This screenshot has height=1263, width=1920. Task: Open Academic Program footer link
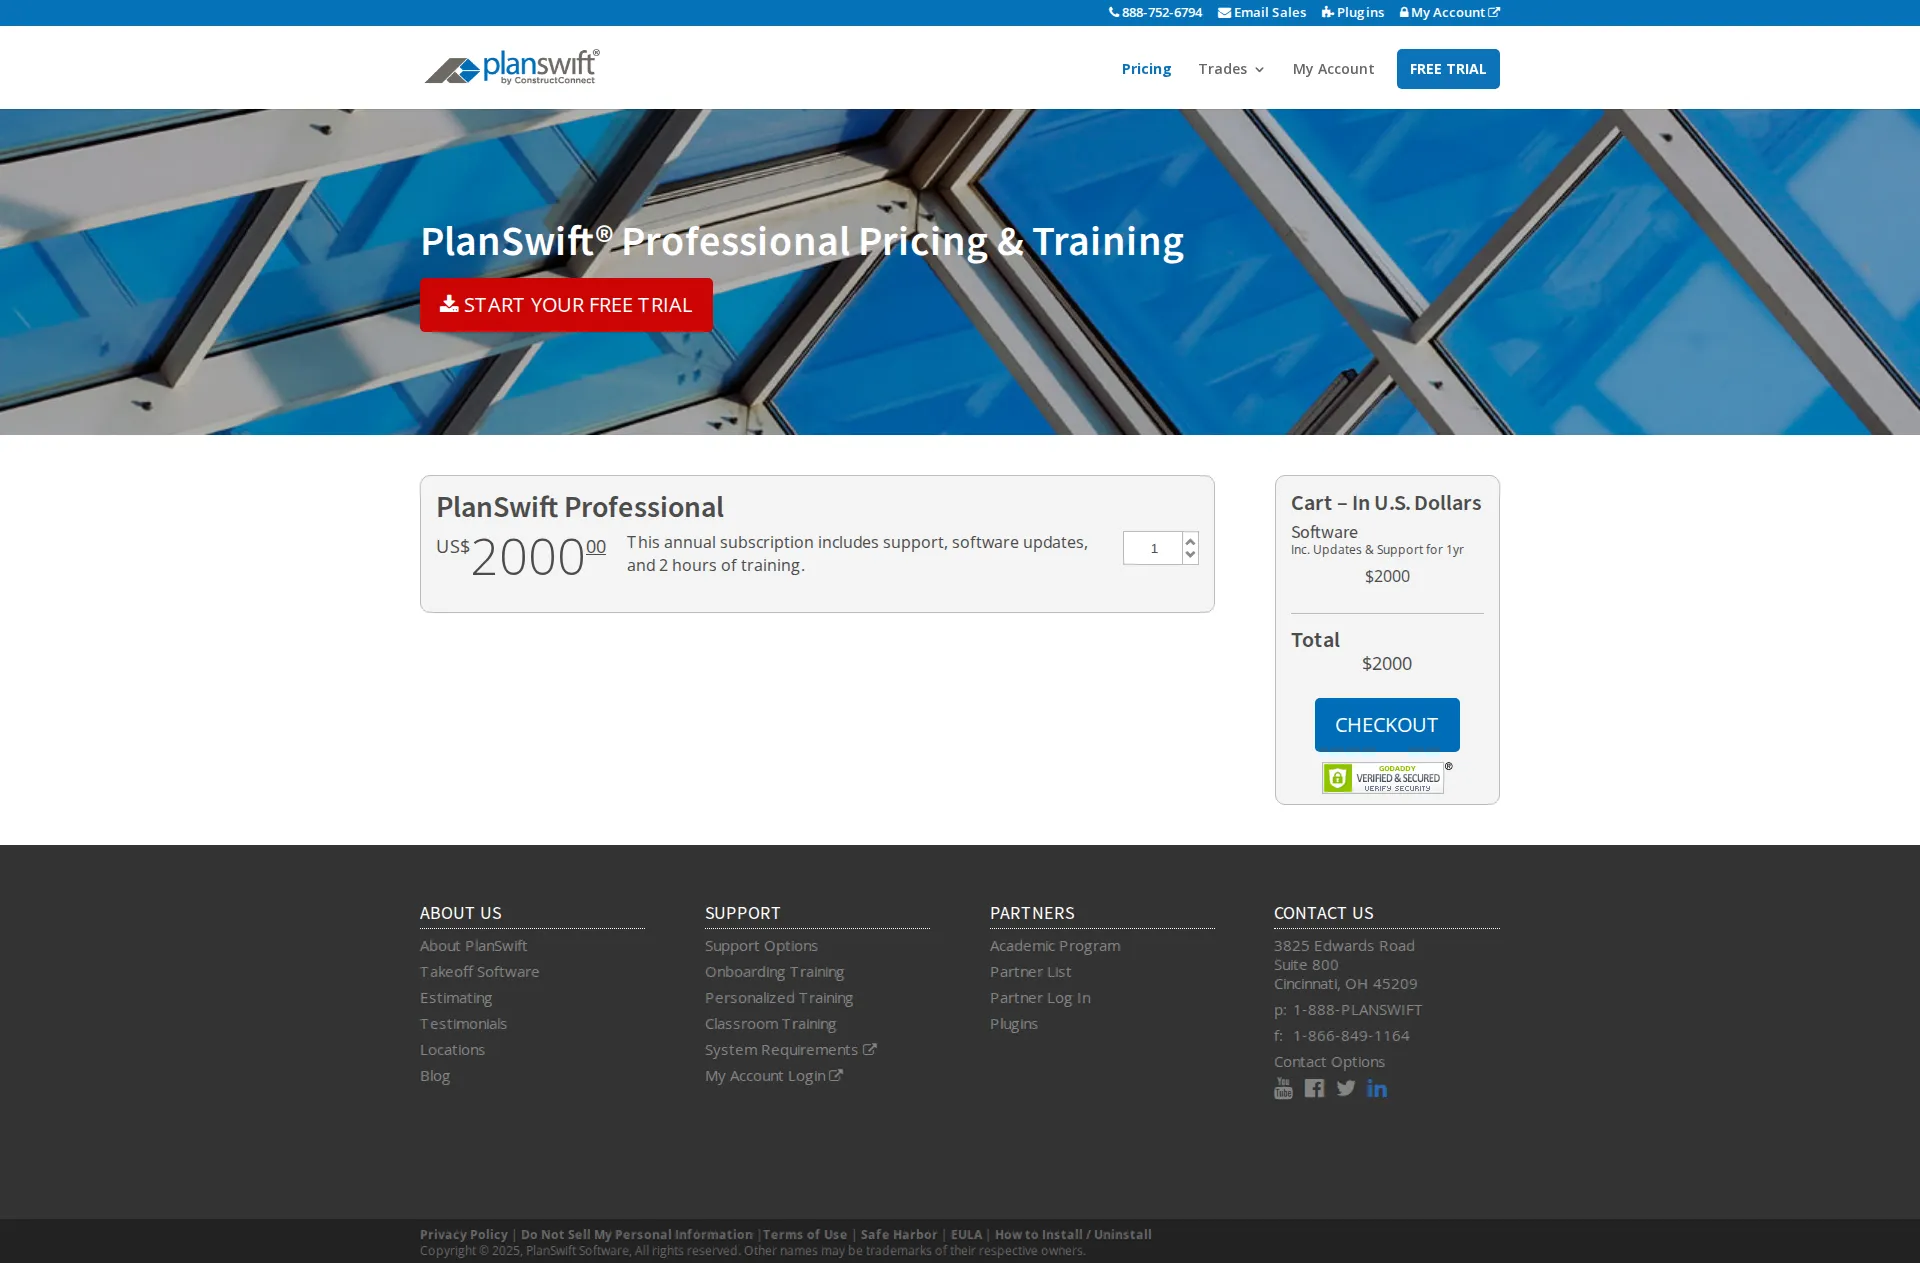point(1055,946)
